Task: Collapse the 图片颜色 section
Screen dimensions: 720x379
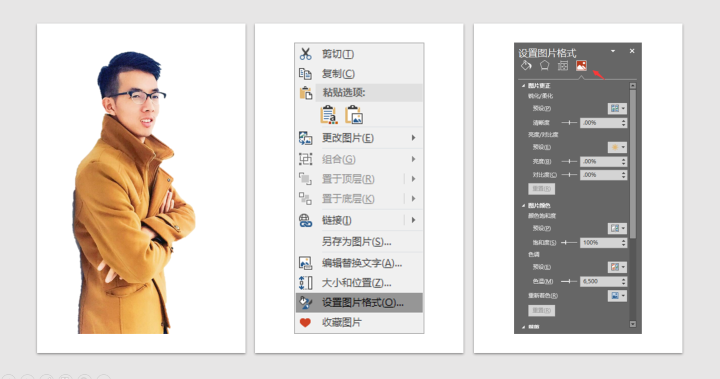Action: pyautogui.click(x=523, y=205)
